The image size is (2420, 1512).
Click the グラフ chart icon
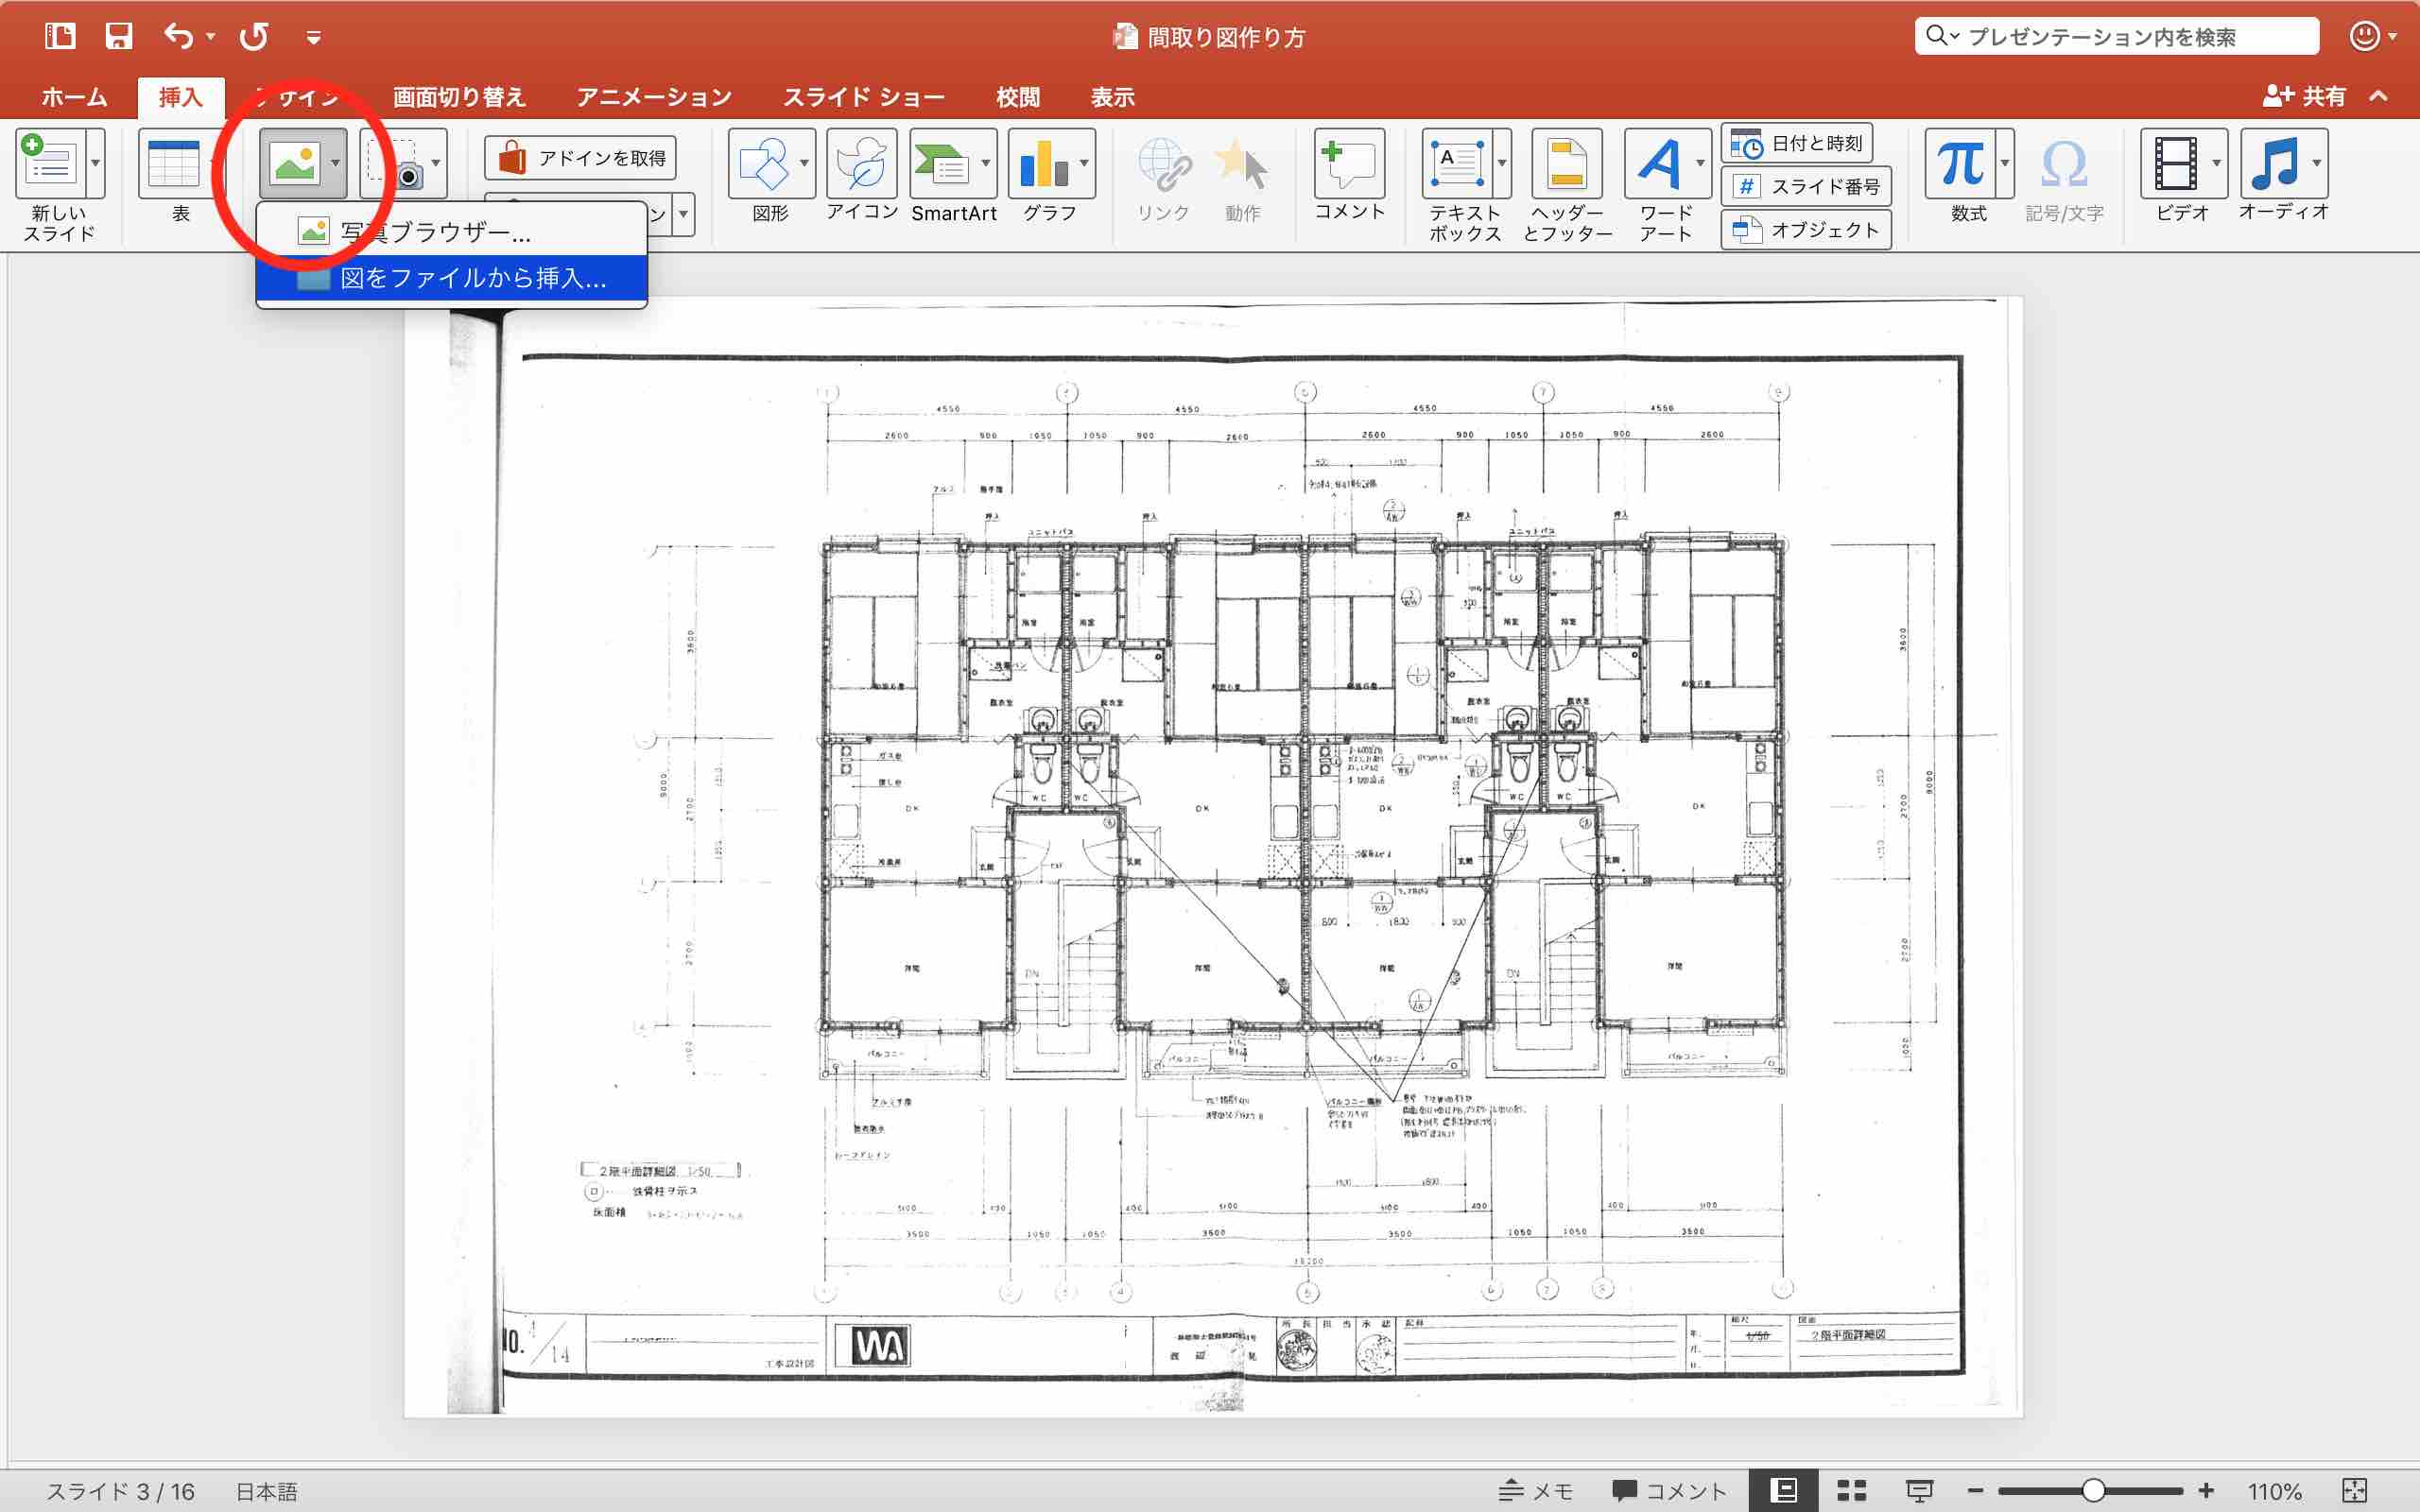click(x=1042, y=163)
